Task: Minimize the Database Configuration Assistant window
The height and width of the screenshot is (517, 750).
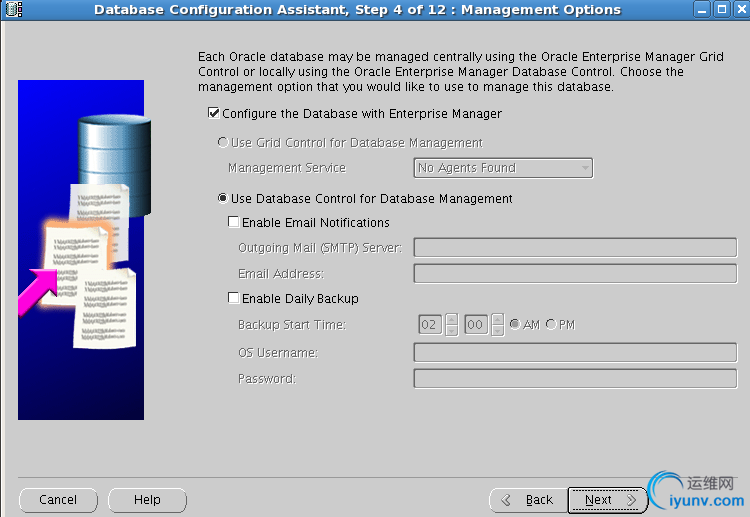Action: tap(702, 9)
